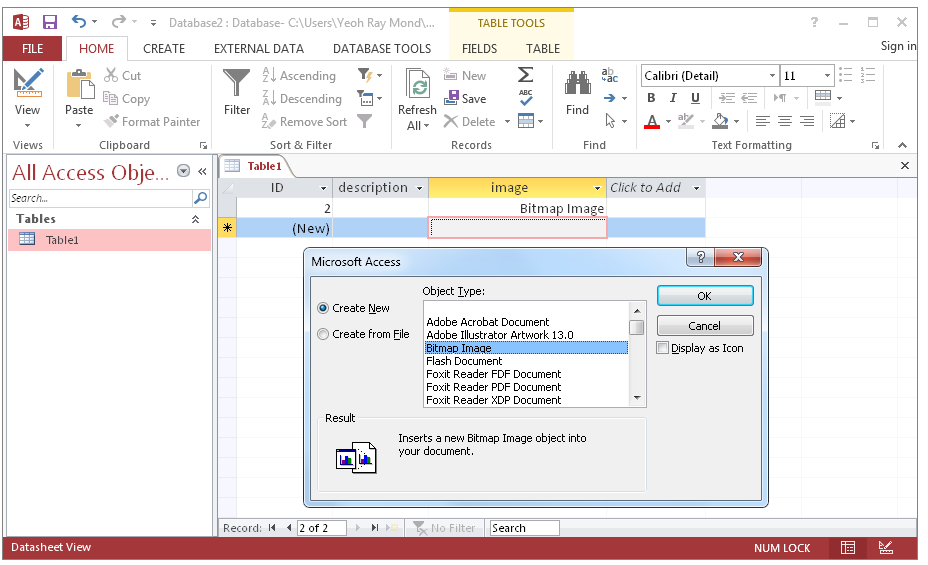
Task: Expand the image column dropdown arrow
Action: (597, 188)
